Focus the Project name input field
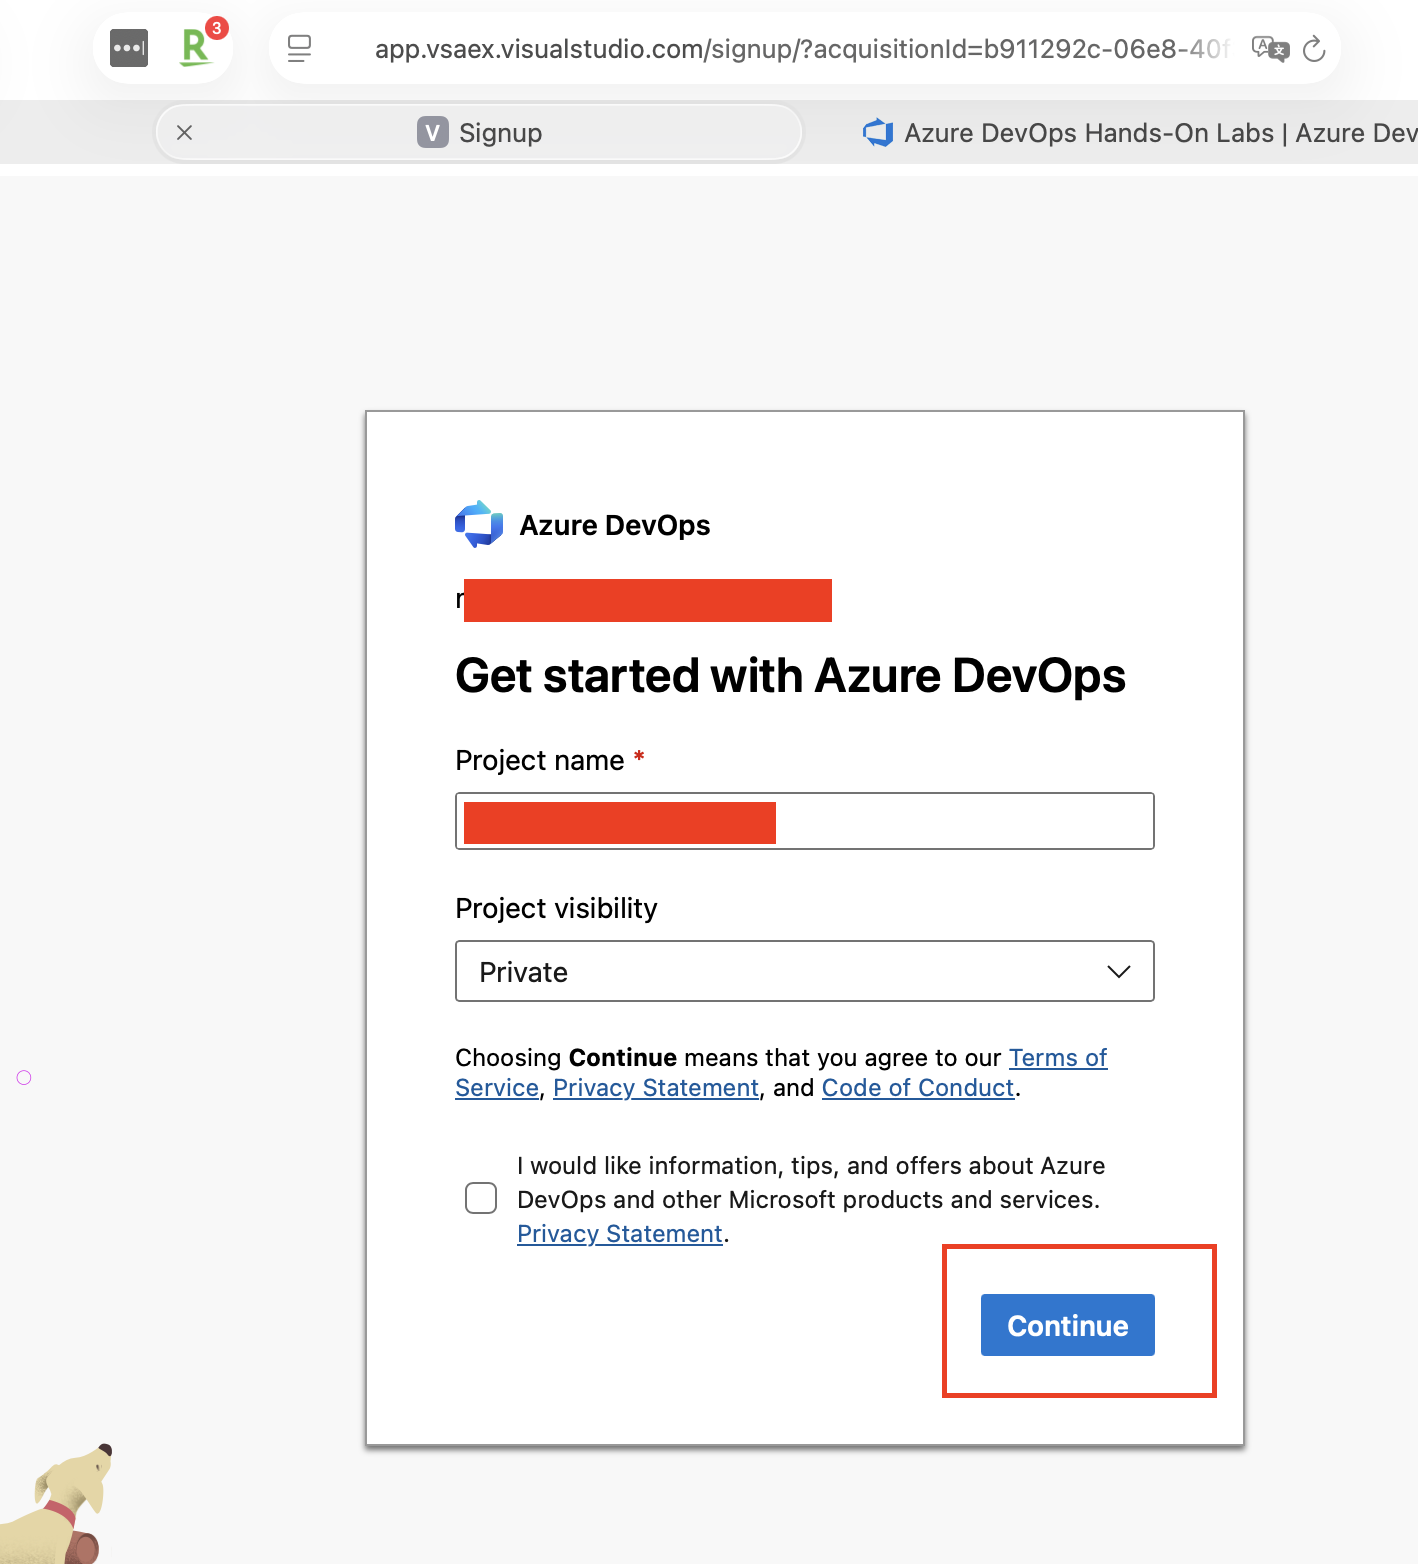Viewport: 1418px width, 1564px height. (x=805, y=821)
